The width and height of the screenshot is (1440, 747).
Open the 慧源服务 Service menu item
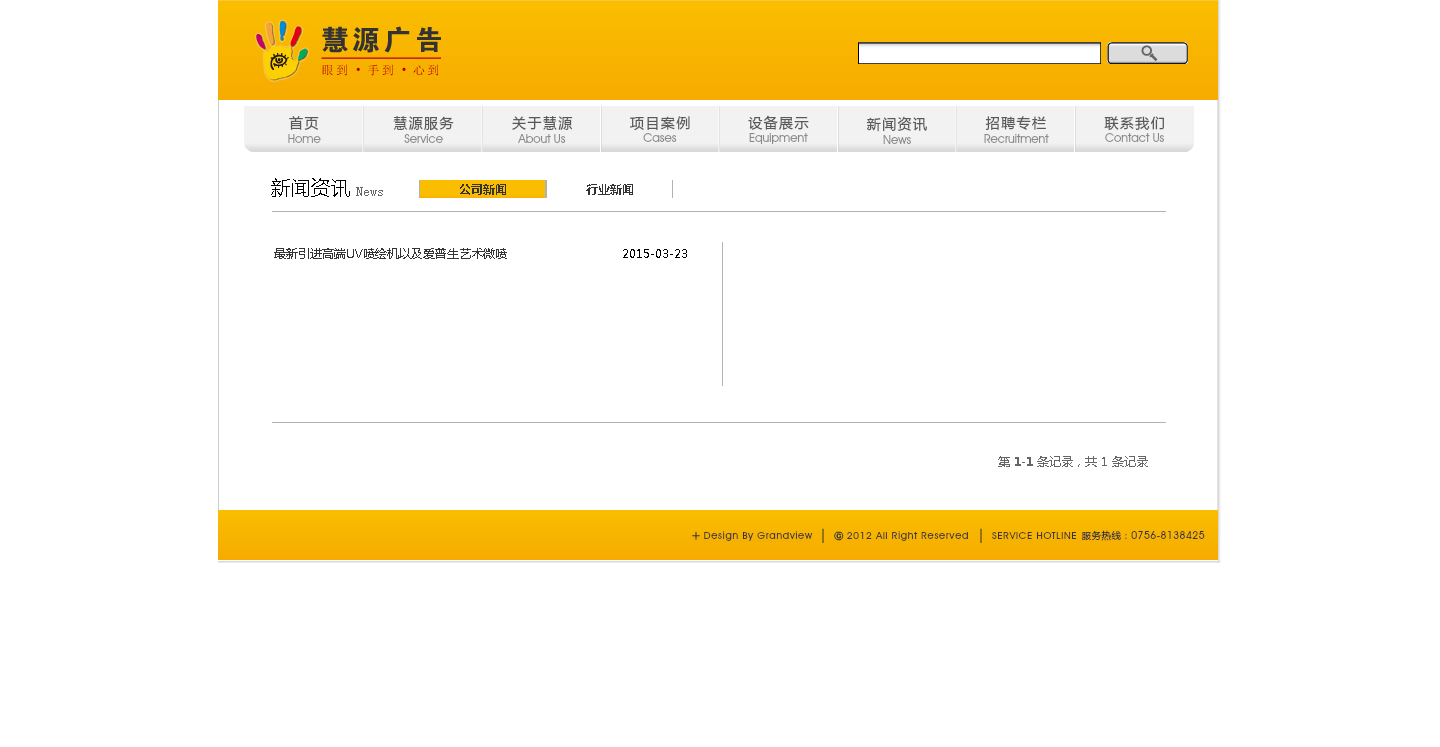[423, 130]
